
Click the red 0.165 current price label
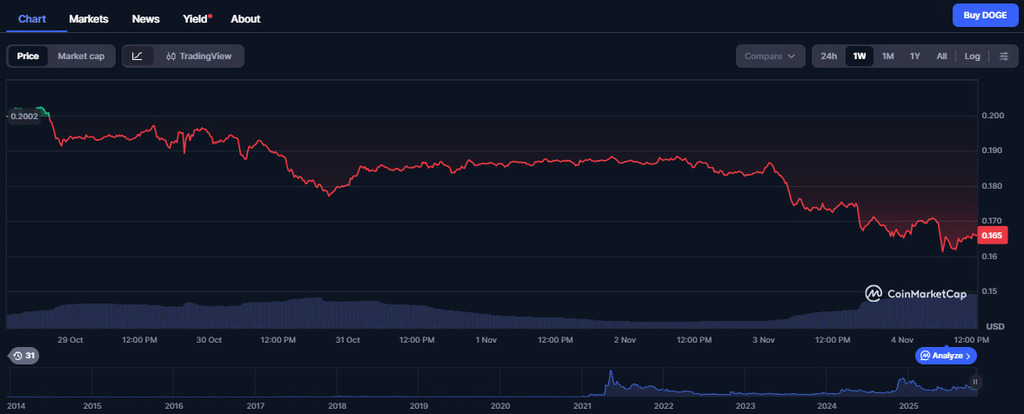pyautogui.click(x=993, y=235)
